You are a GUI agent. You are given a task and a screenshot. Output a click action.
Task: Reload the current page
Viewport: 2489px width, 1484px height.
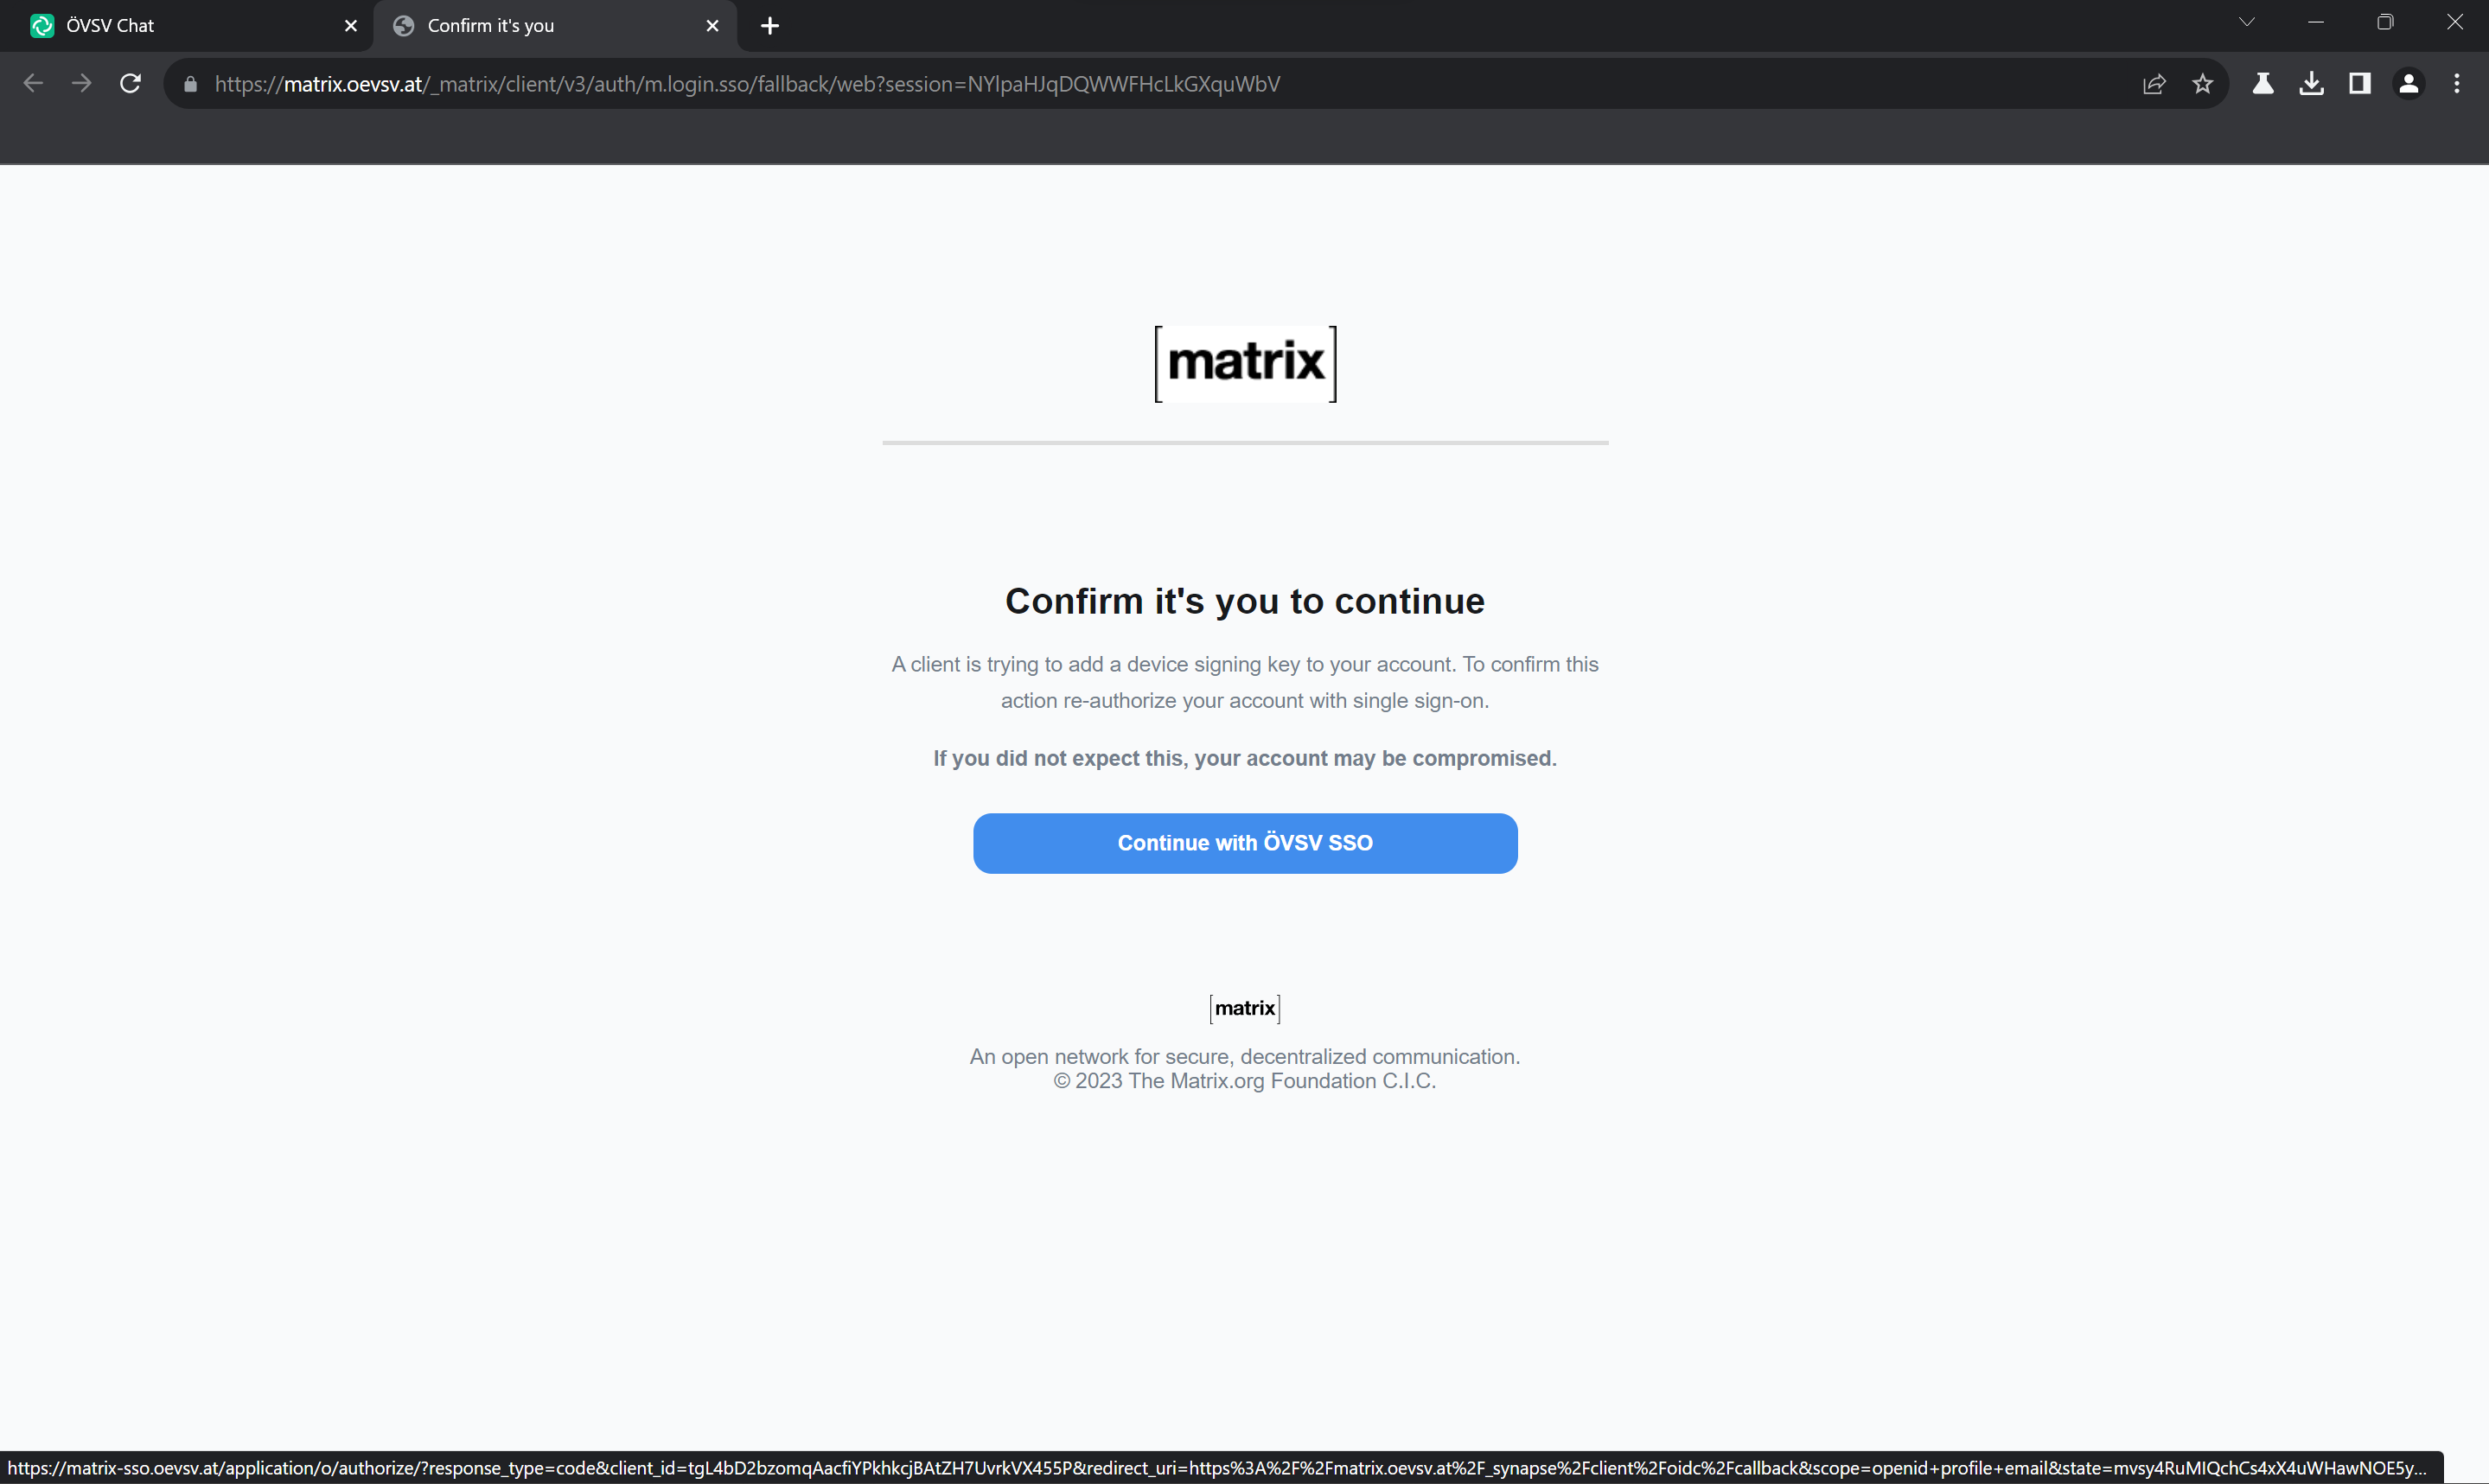coord(131,84)
